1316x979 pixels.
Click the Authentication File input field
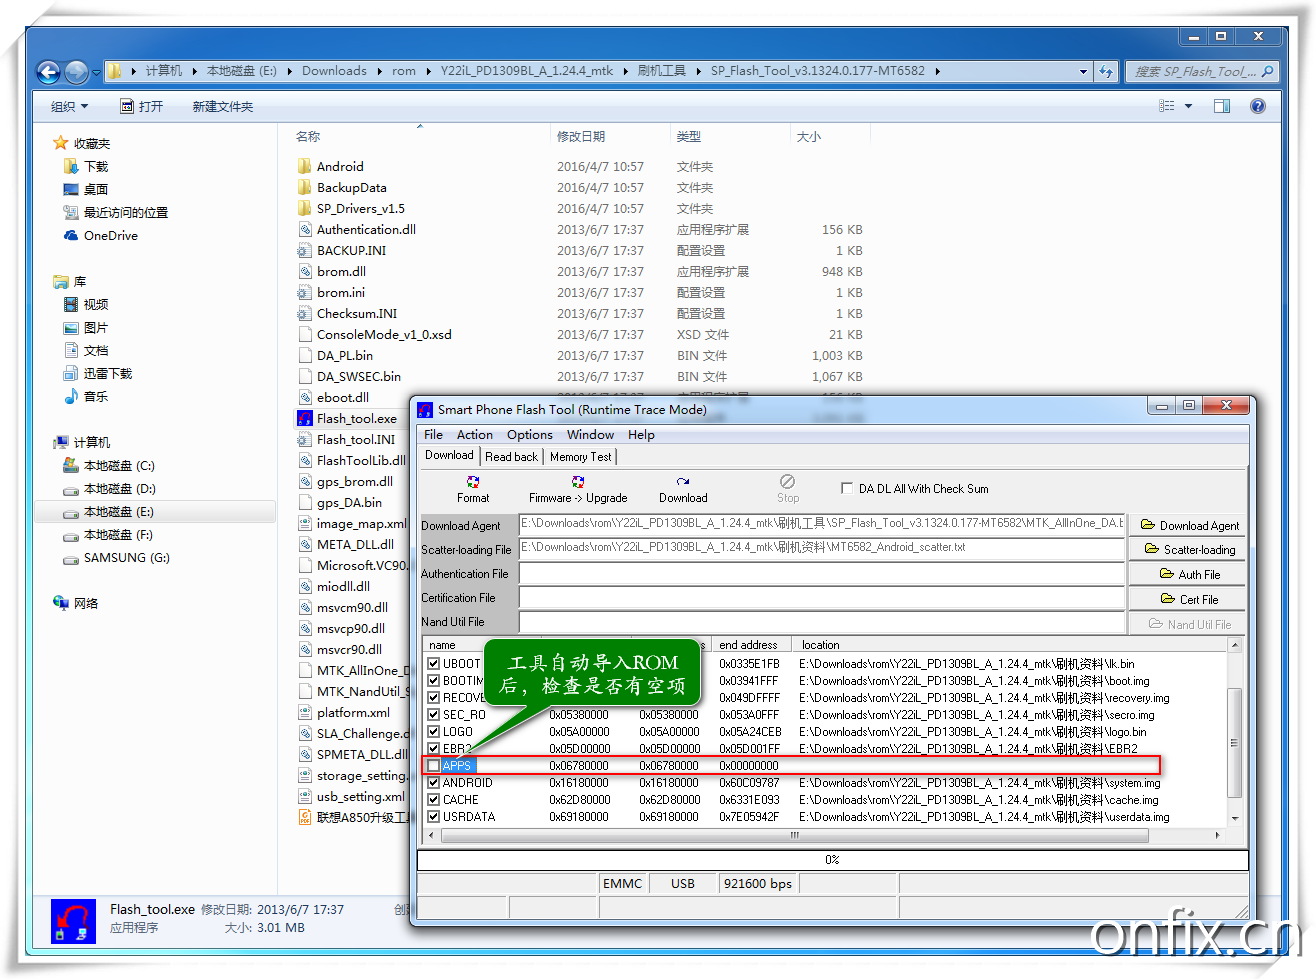click(821, 574)
